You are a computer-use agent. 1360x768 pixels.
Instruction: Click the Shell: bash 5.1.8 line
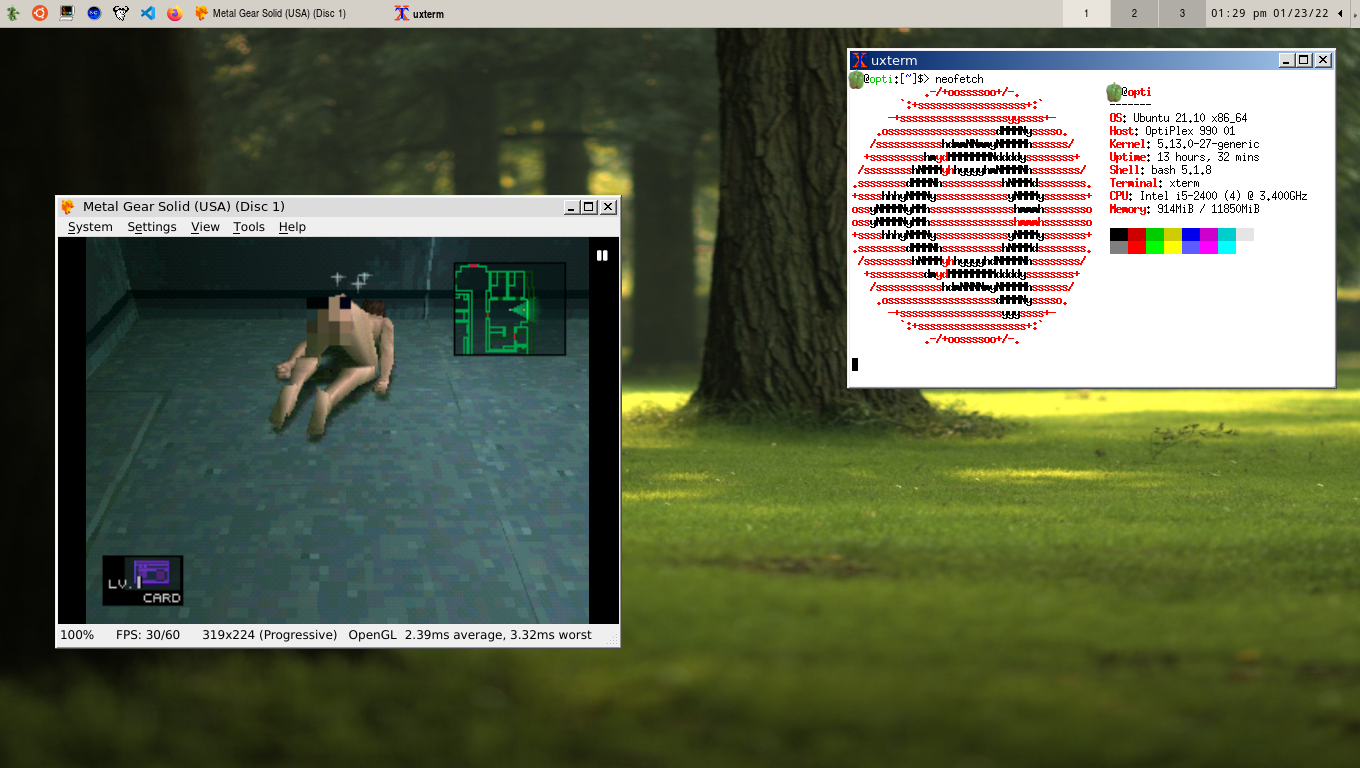coord(1160,170)
